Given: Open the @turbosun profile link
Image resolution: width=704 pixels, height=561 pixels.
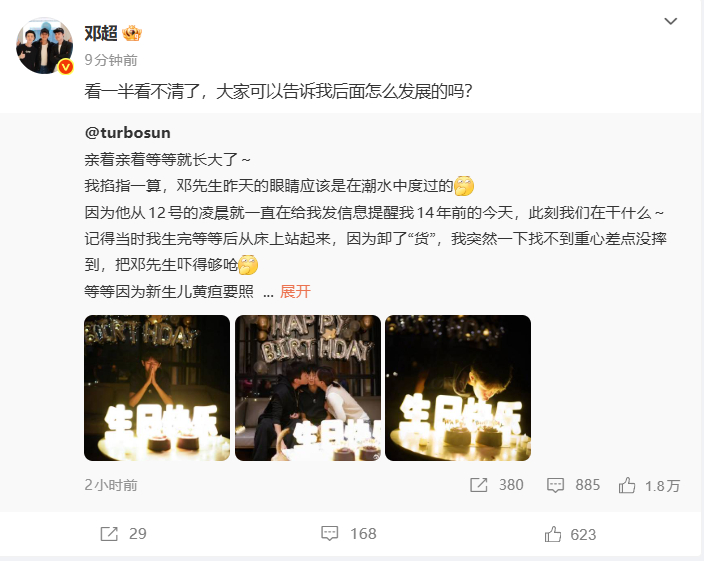Looking at the screenshot, I should pyautogui.click(x=128, y=133).
